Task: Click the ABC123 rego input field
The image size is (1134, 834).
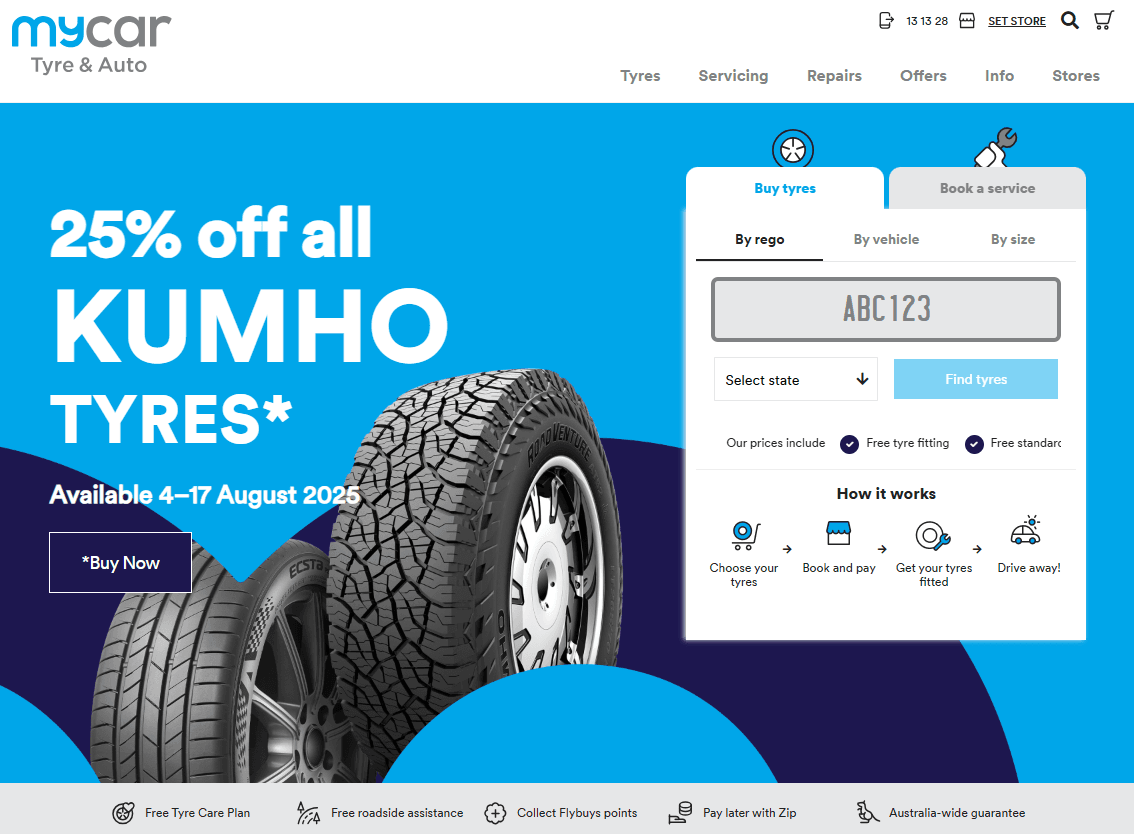Action: click(x=886, y=310)
